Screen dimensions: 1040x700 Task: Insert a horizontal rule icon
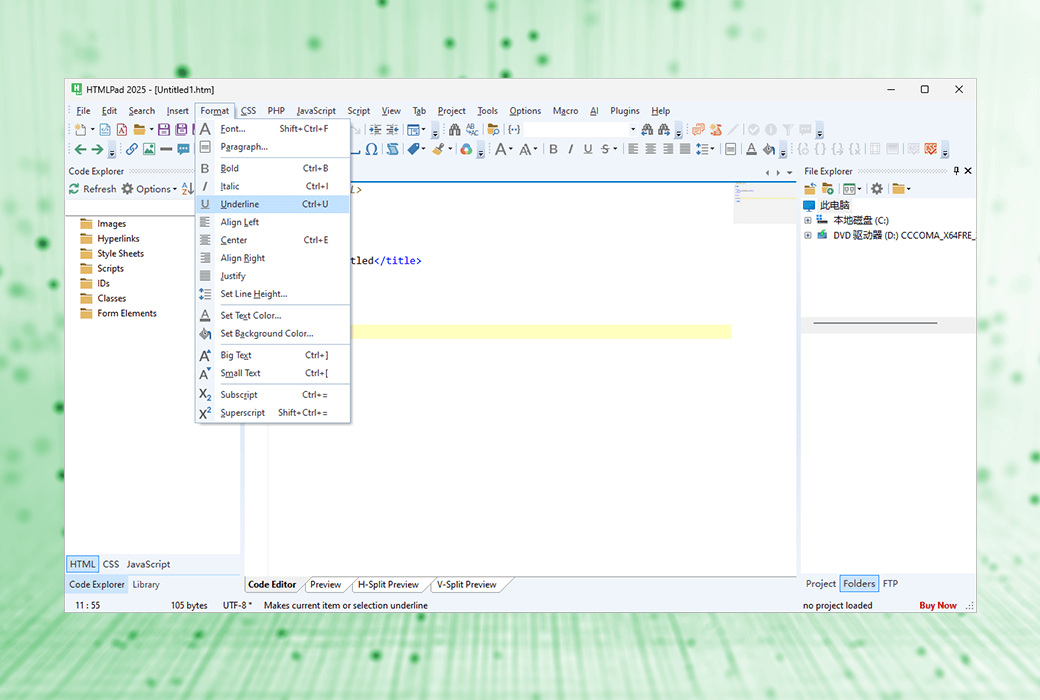[166, 149]
